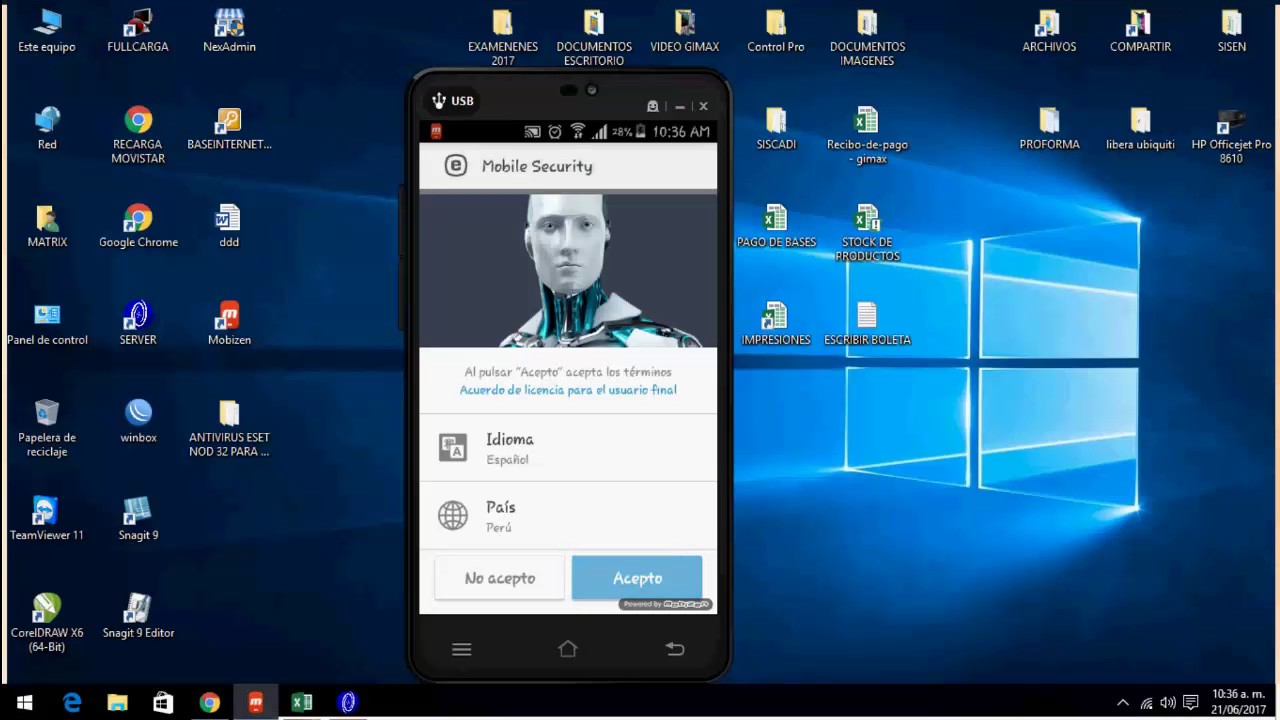This screenshot has width=1280, height=720.
Task: Open the MATRIX desktop icon
Action: click(47, 227)
